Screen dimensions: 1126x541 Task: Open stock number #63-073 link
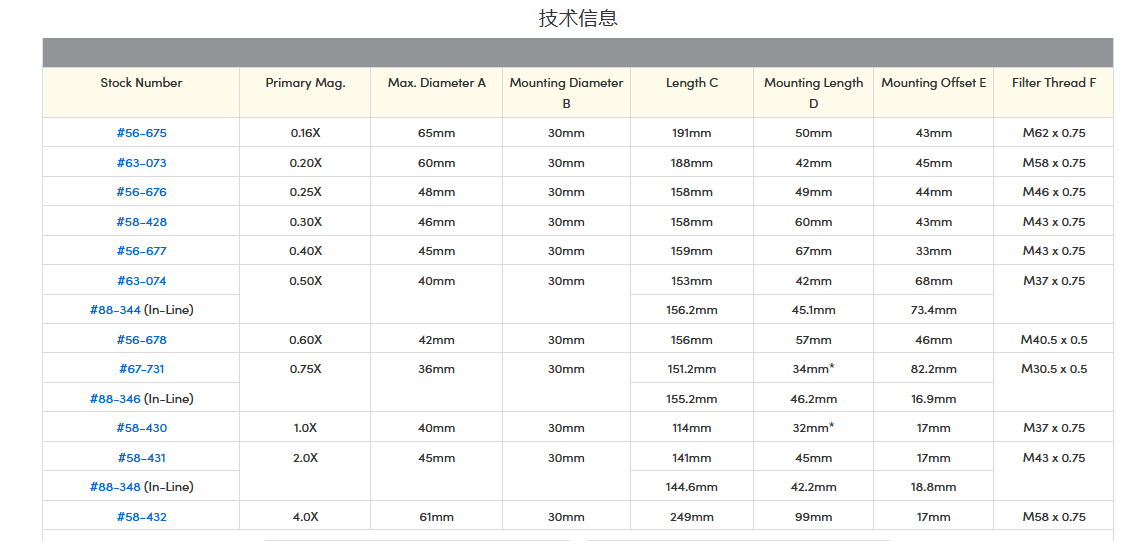(141, 163)
